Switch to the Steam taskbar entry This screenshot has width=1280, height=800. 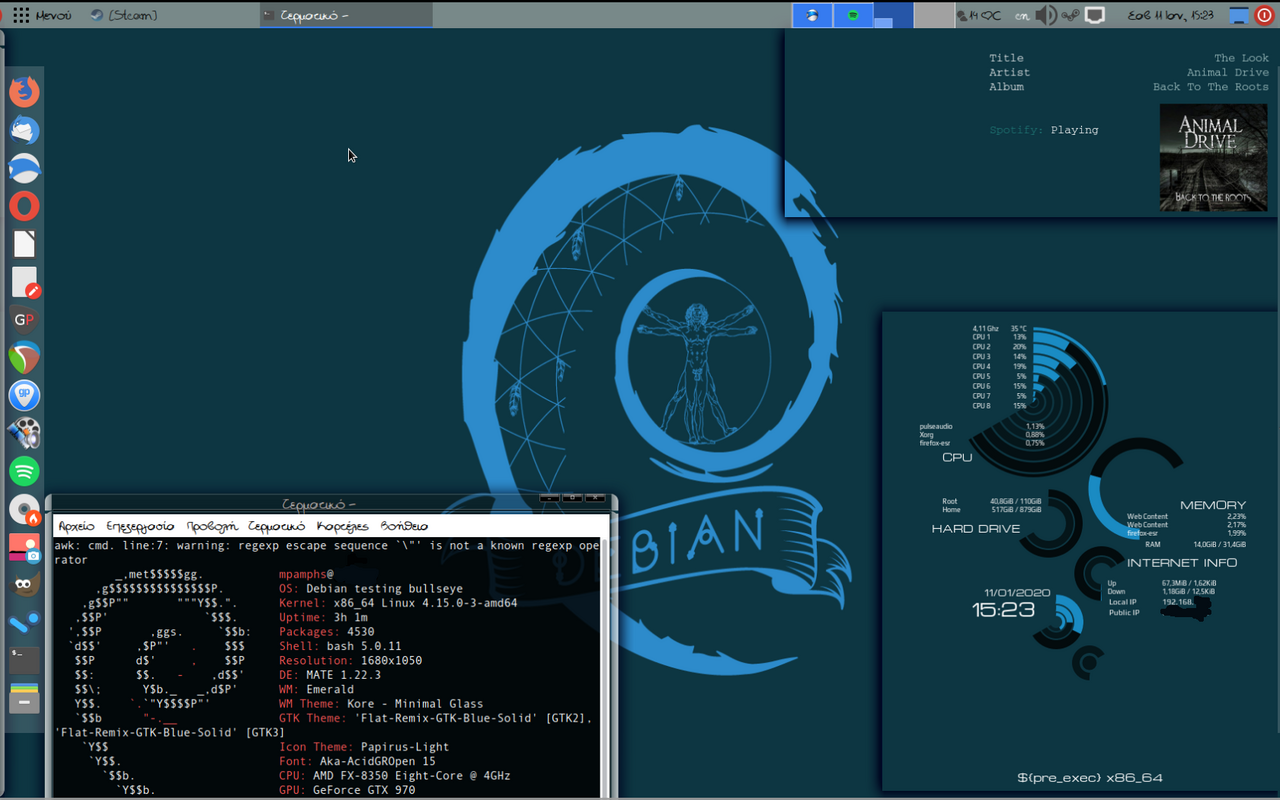click(123, 15)
